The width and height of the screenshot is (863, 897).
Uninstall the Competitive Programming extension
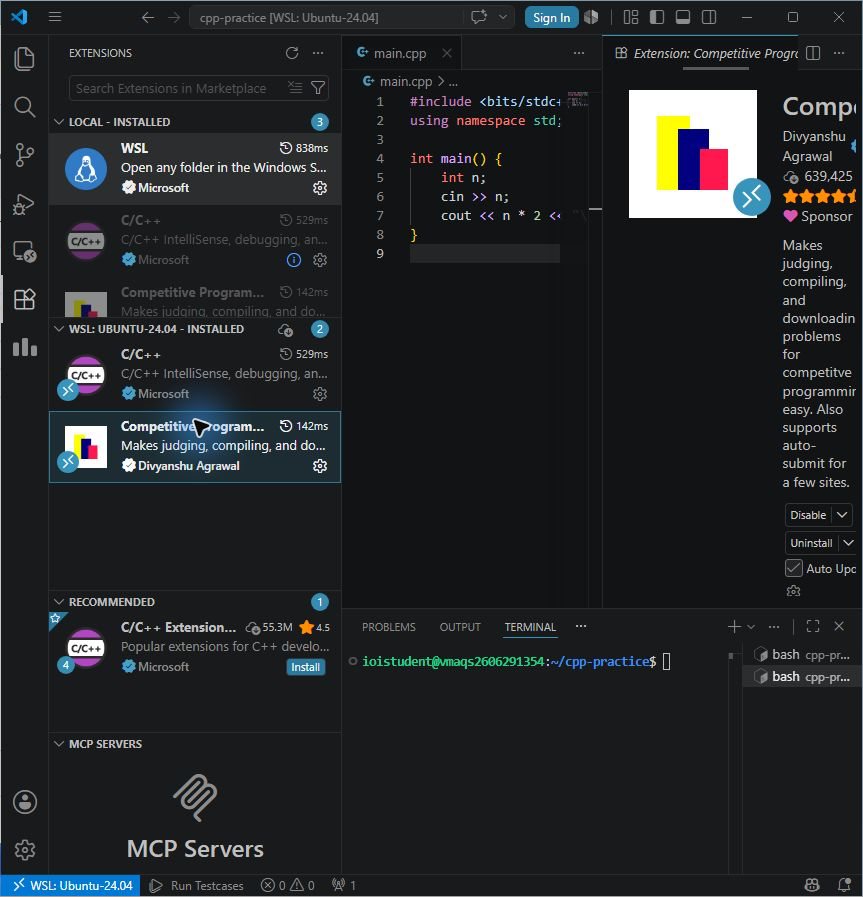[811, 543]
